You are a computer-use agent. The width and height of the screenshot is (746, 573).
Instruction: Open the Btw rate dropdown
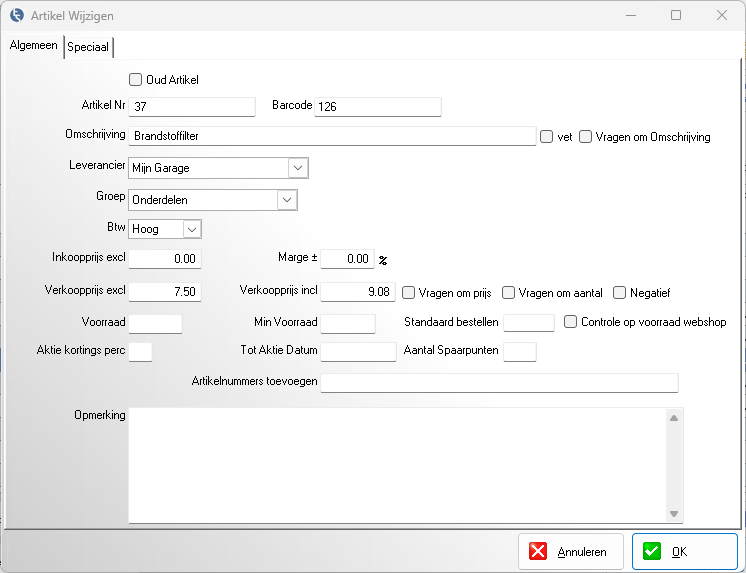192,229
